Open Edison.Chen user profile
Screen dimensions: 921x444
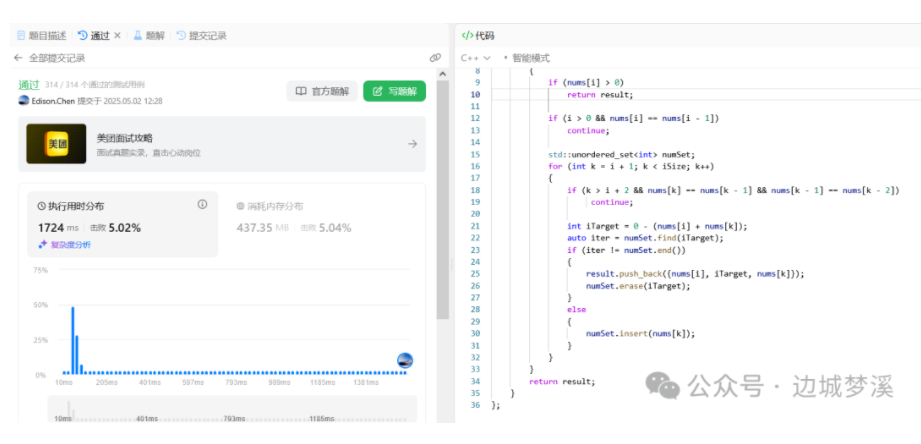tap(53, 101)
